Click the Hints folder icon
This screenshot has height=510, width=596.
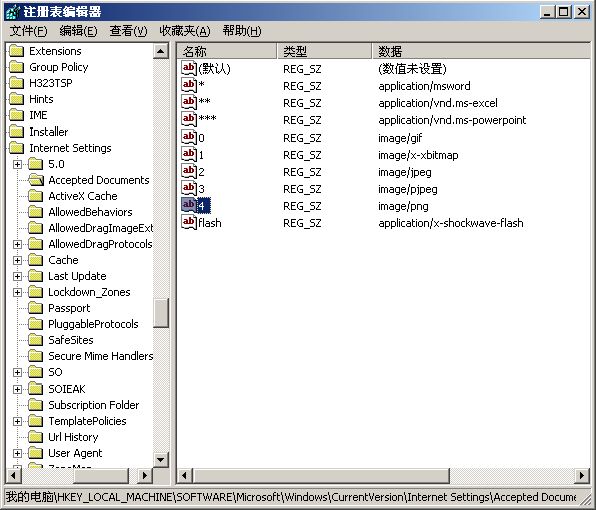coord(16,99)
